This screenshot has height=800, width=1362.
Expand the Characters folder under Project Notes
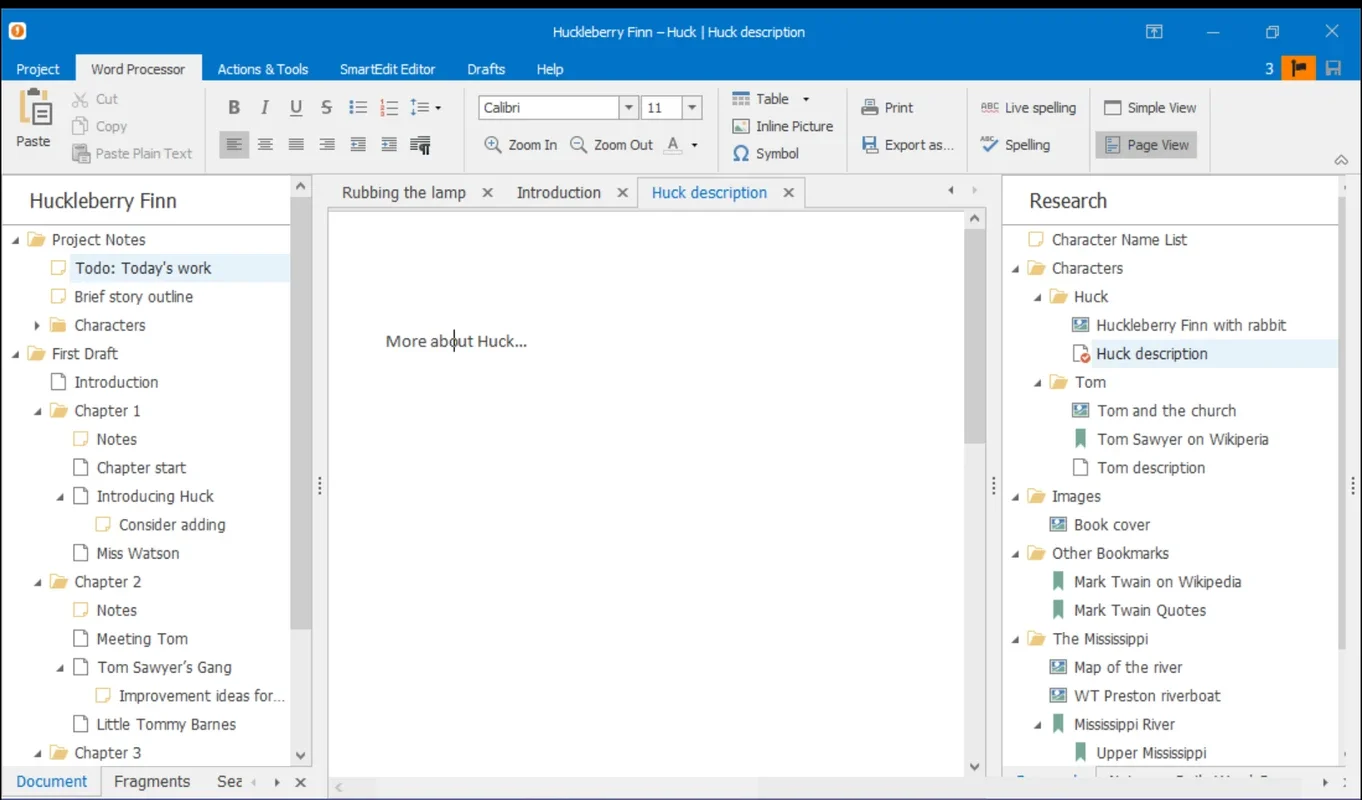[37, 325]
